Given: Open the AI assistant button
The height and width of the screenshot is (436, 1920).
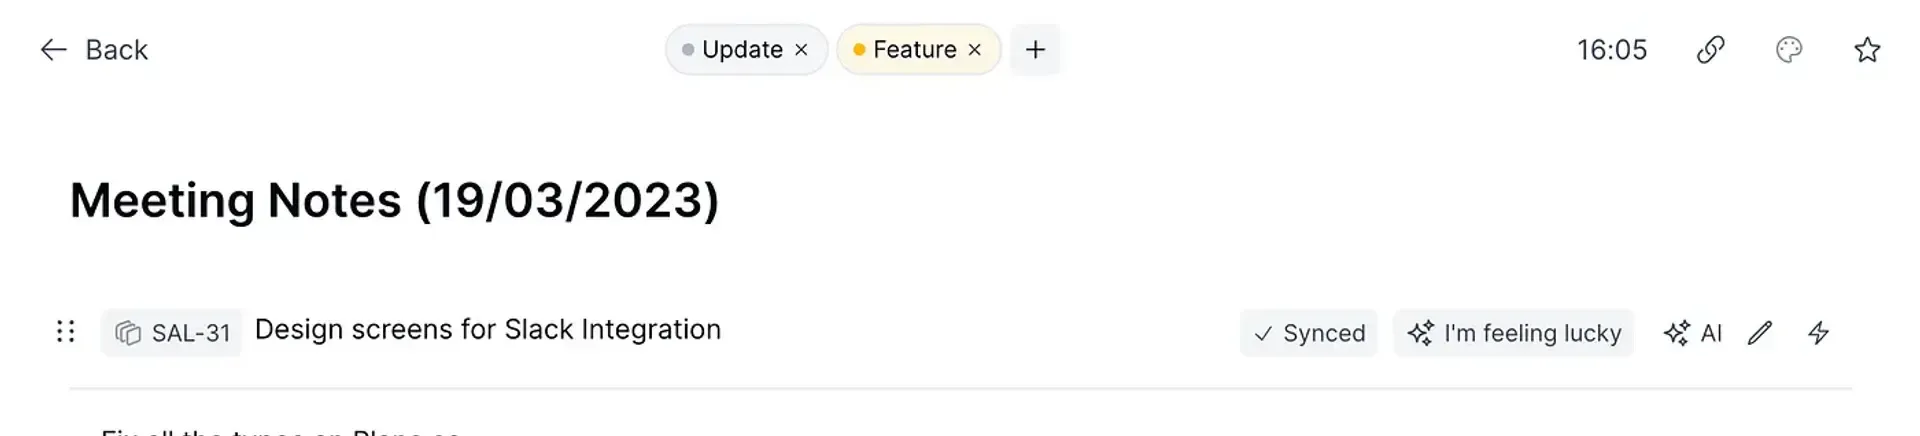Looking at the screenshot, I should [1692, 333].
